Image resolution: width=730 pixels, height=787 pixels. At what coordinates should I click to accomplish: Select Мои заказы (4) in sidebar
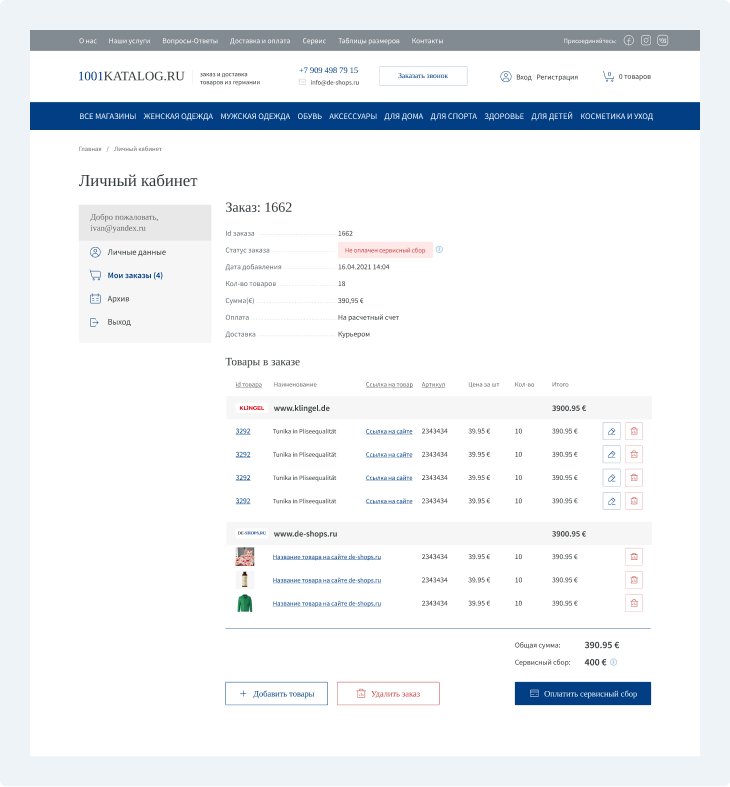[135, 275]
